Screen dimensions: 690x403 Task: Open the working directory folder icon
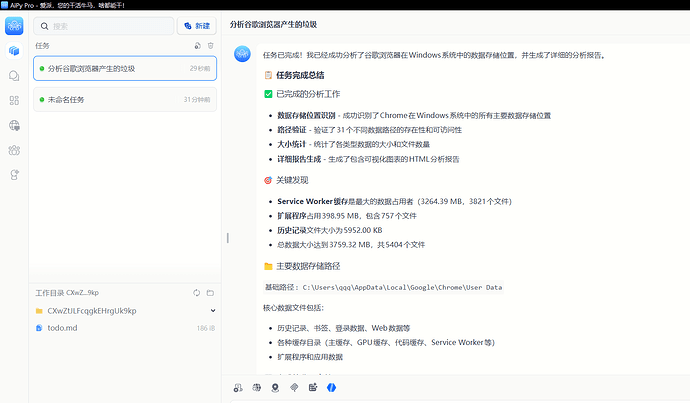pos(210,293)
